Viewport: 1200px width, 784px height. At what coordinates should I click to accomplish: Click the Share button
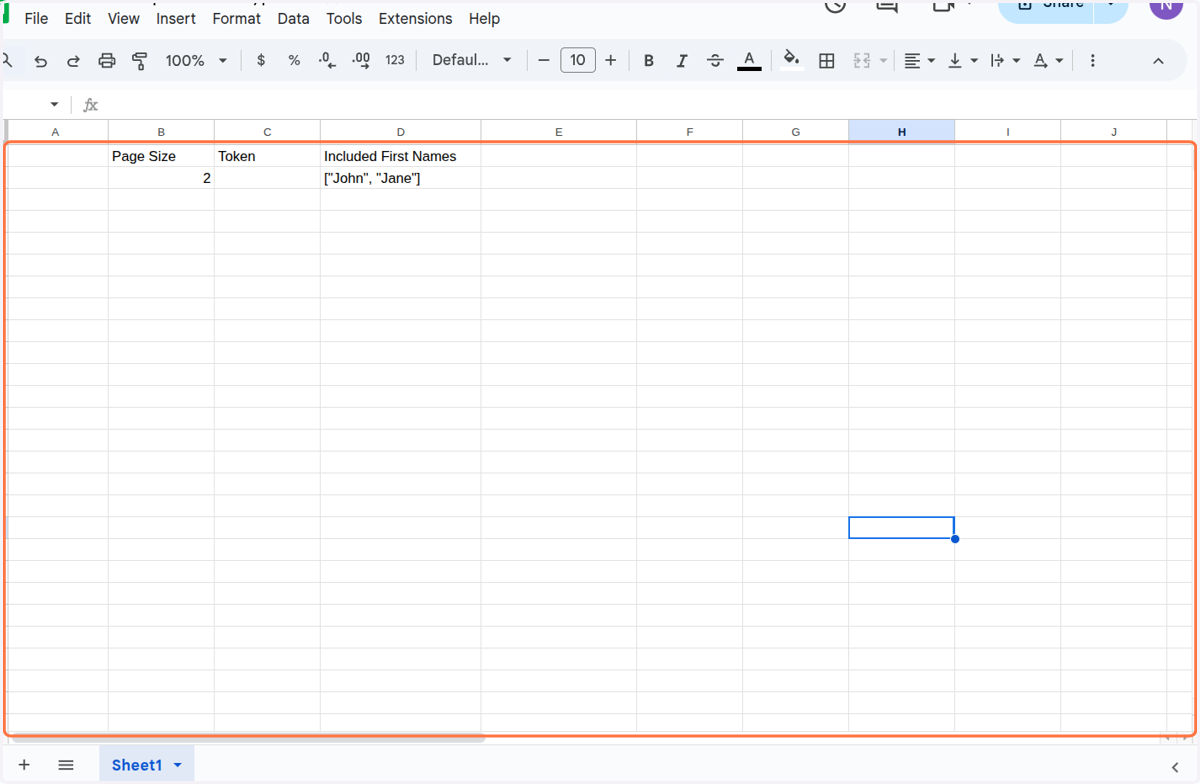(x=1047, y=6)
